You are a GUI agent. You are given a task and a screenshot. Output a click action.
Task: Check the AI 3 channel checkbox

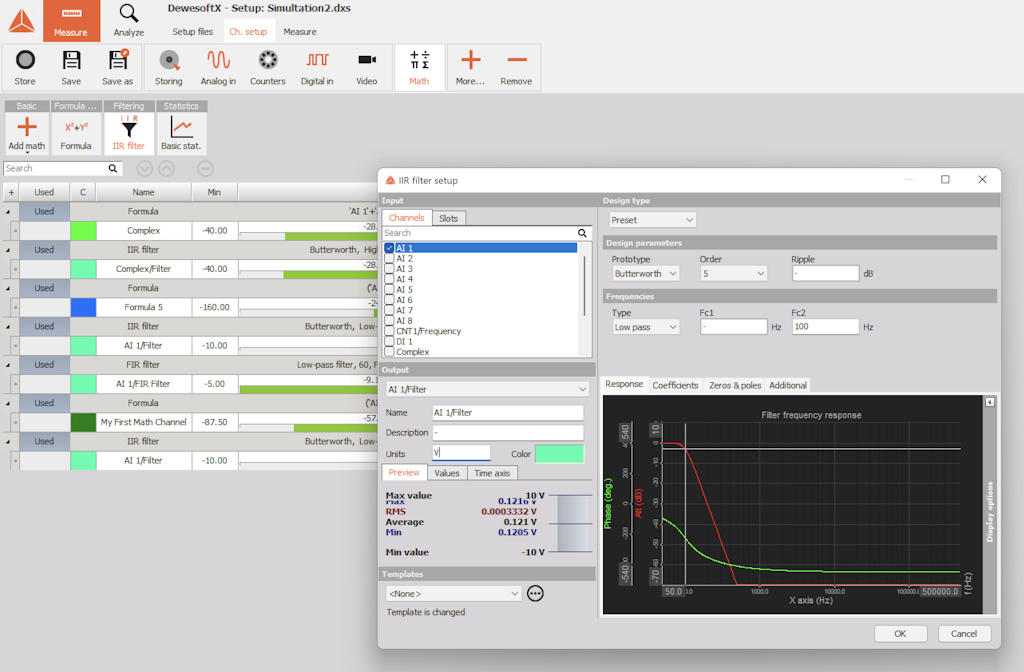(389, 269)
